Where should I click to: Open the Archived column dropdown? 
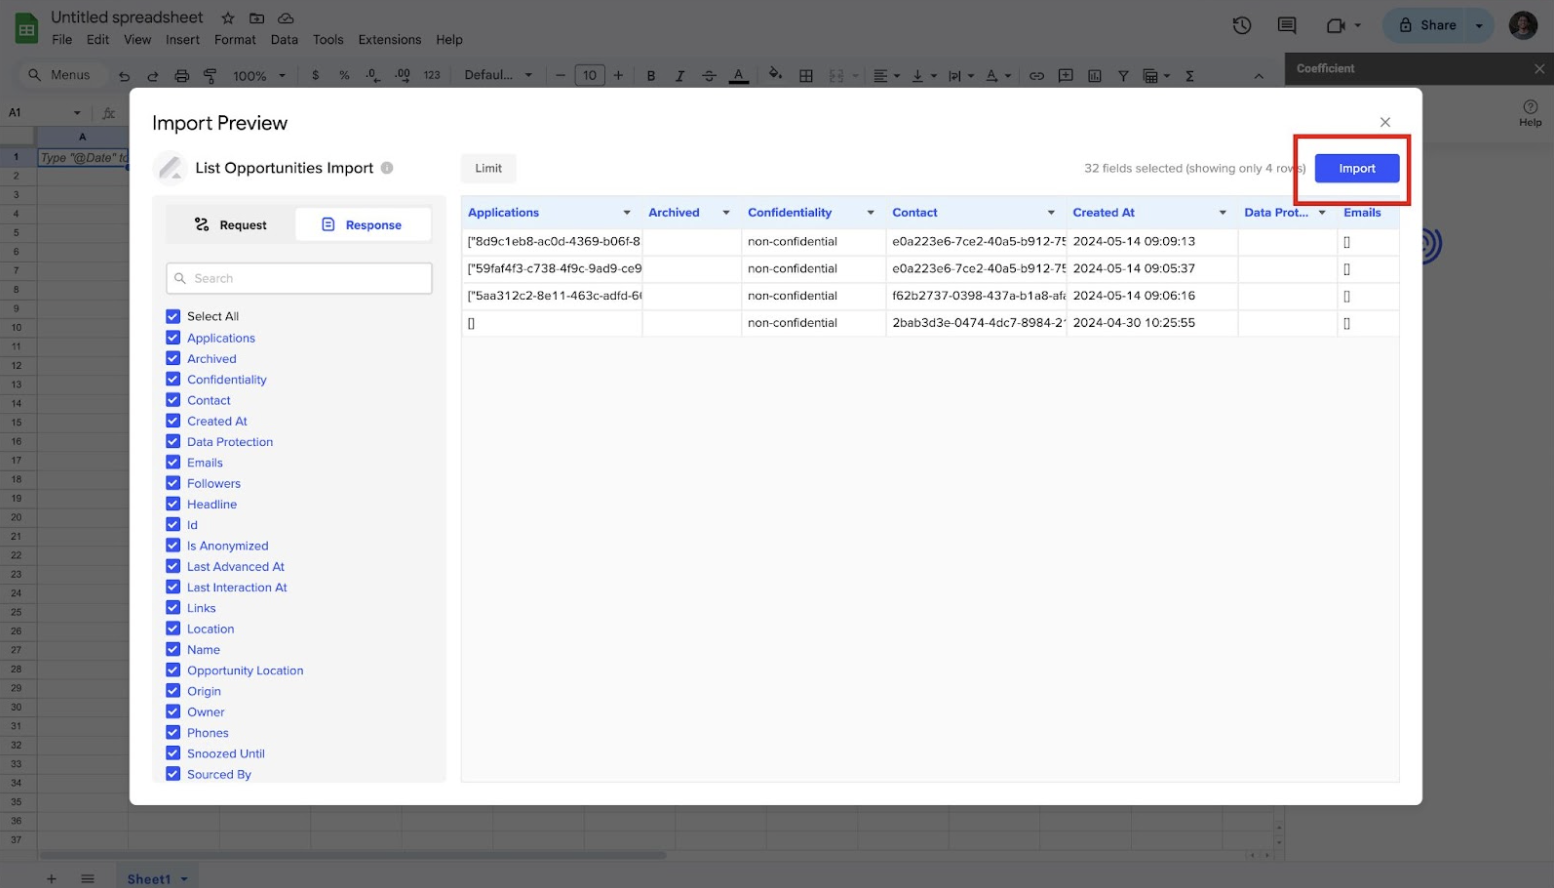(x=726, y=213)
